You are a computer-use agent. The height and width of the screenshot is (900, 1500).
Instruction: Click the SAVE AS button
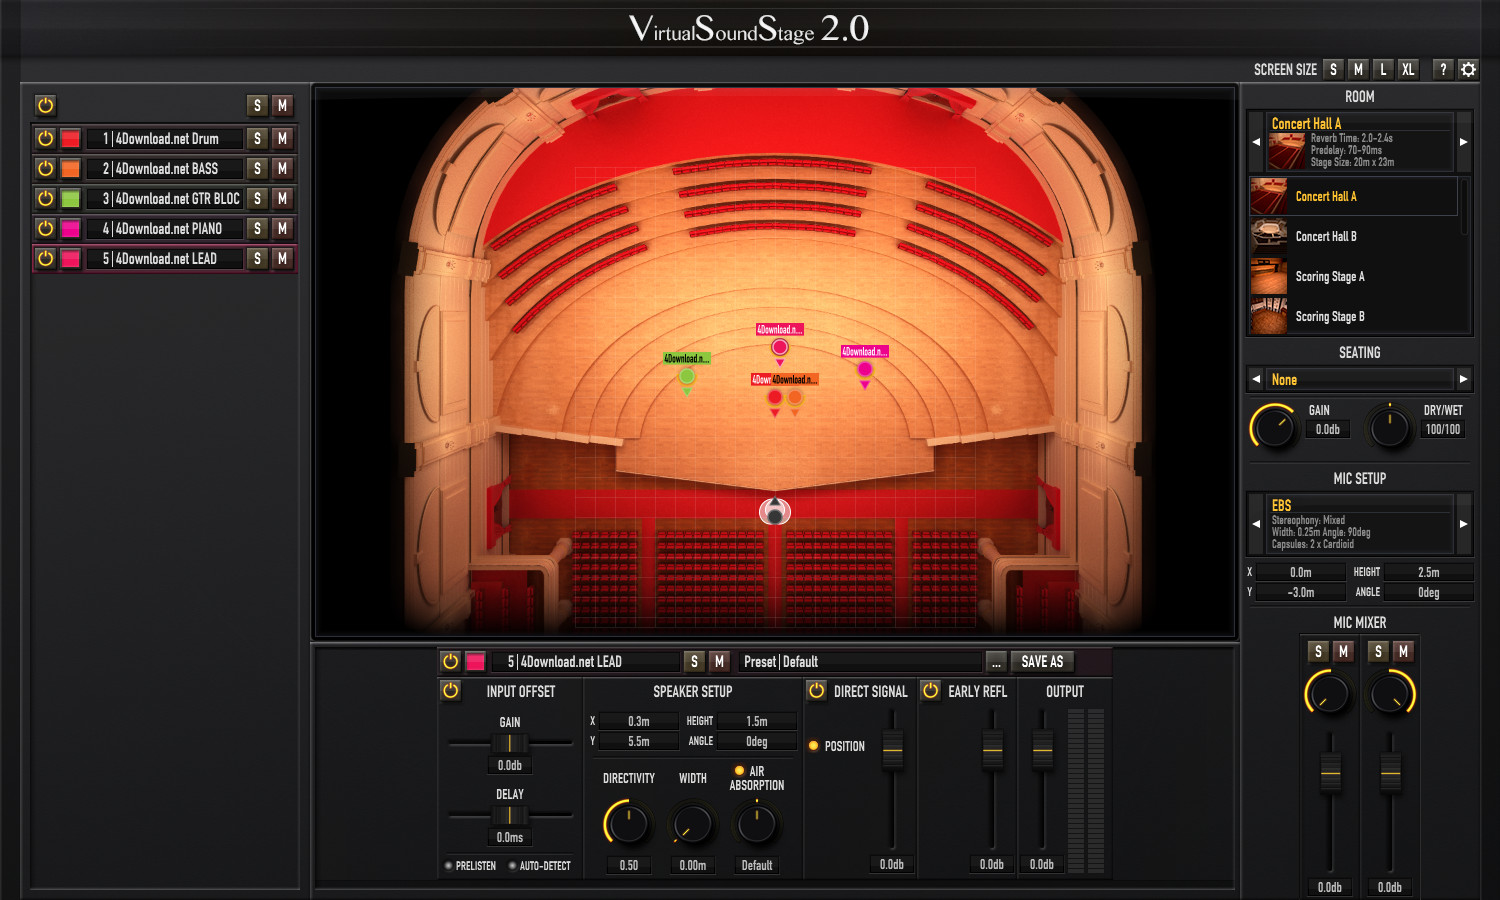coord(1042,662)
